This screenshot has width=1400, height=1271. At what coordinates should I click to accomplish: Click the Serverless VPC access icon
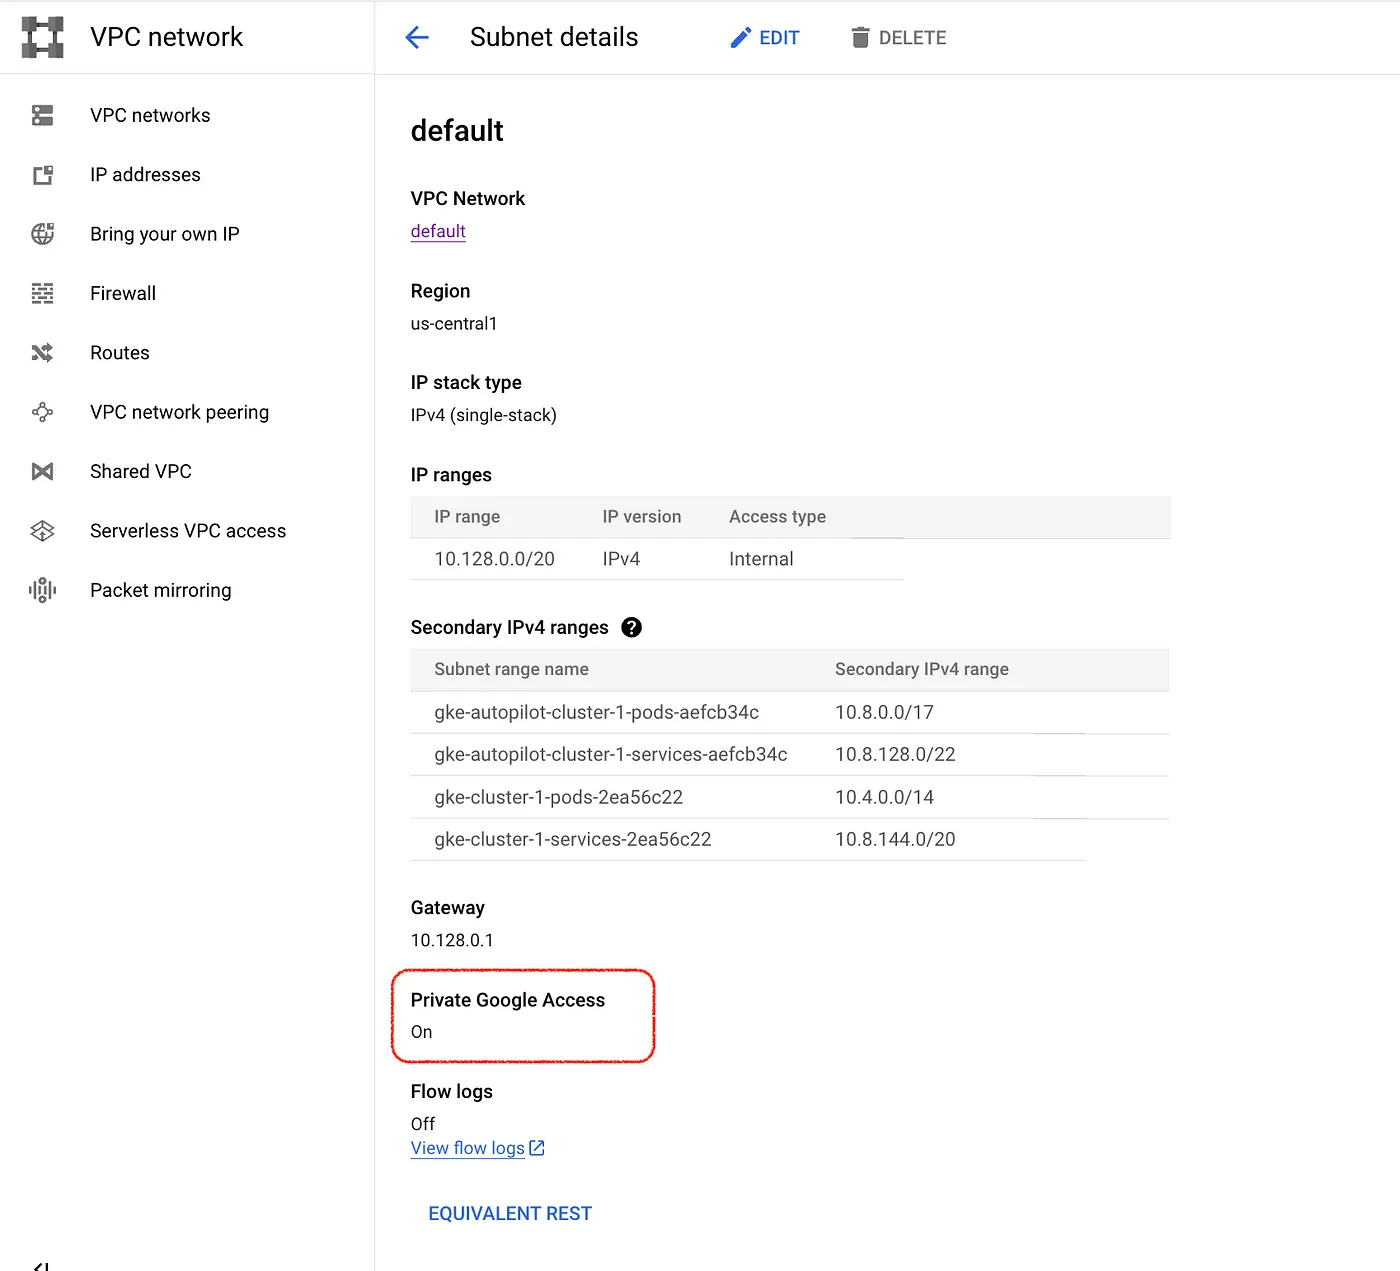point(42,531)
